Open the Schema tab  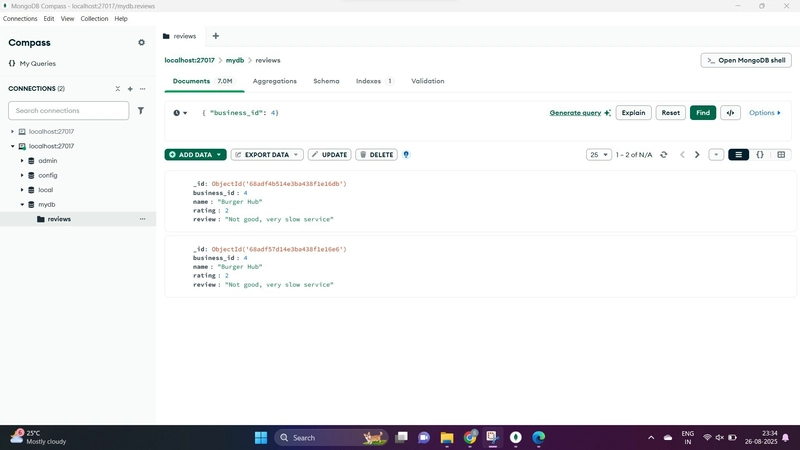click(x=326, y=81)
